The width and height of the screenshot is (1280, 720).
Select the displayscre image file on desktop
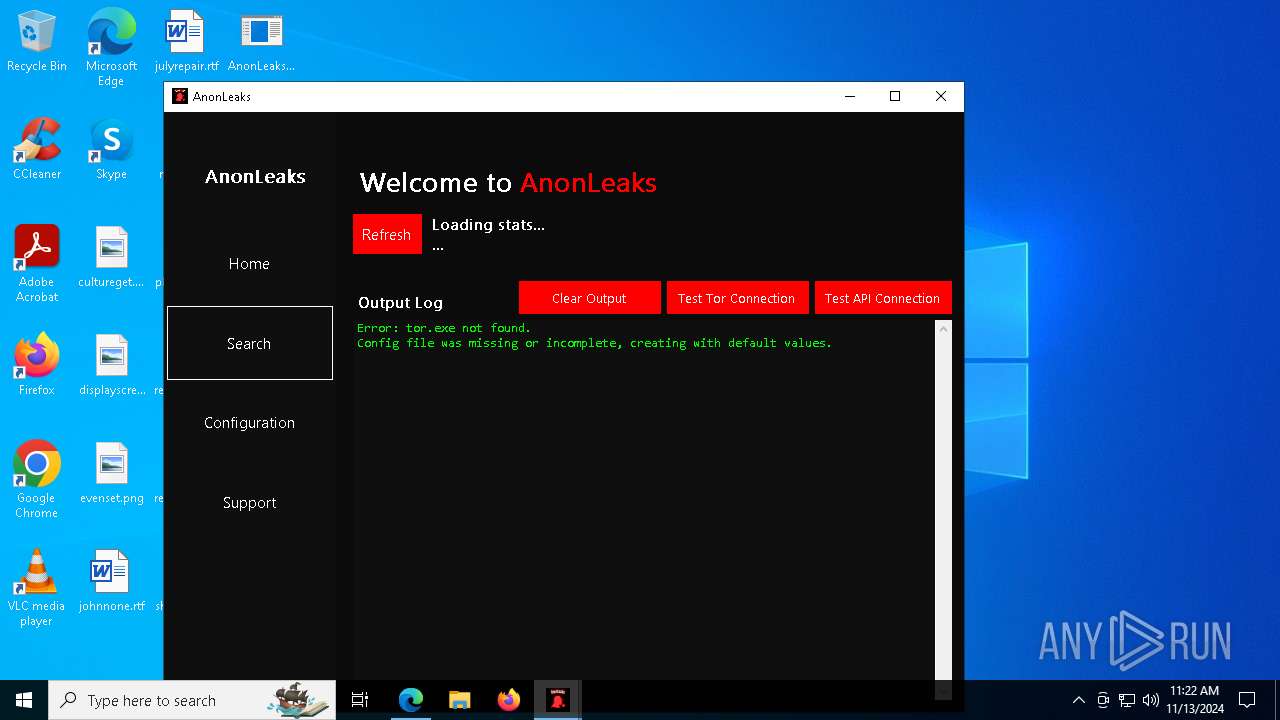click(x=111, y=366)
